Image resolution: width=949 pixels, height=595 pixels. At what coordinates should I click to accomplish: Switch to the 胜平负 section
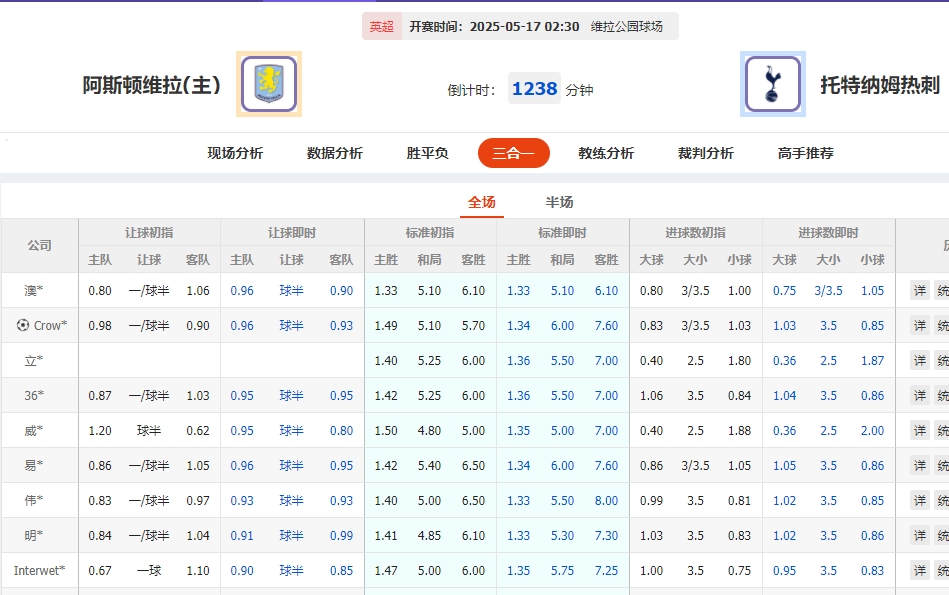click(x=426, y=153)
